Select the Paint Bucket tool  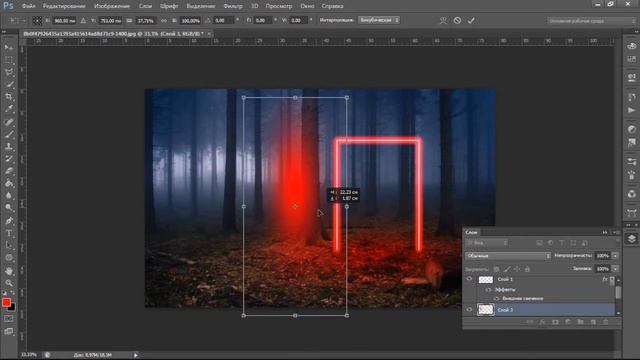[9, 183]
